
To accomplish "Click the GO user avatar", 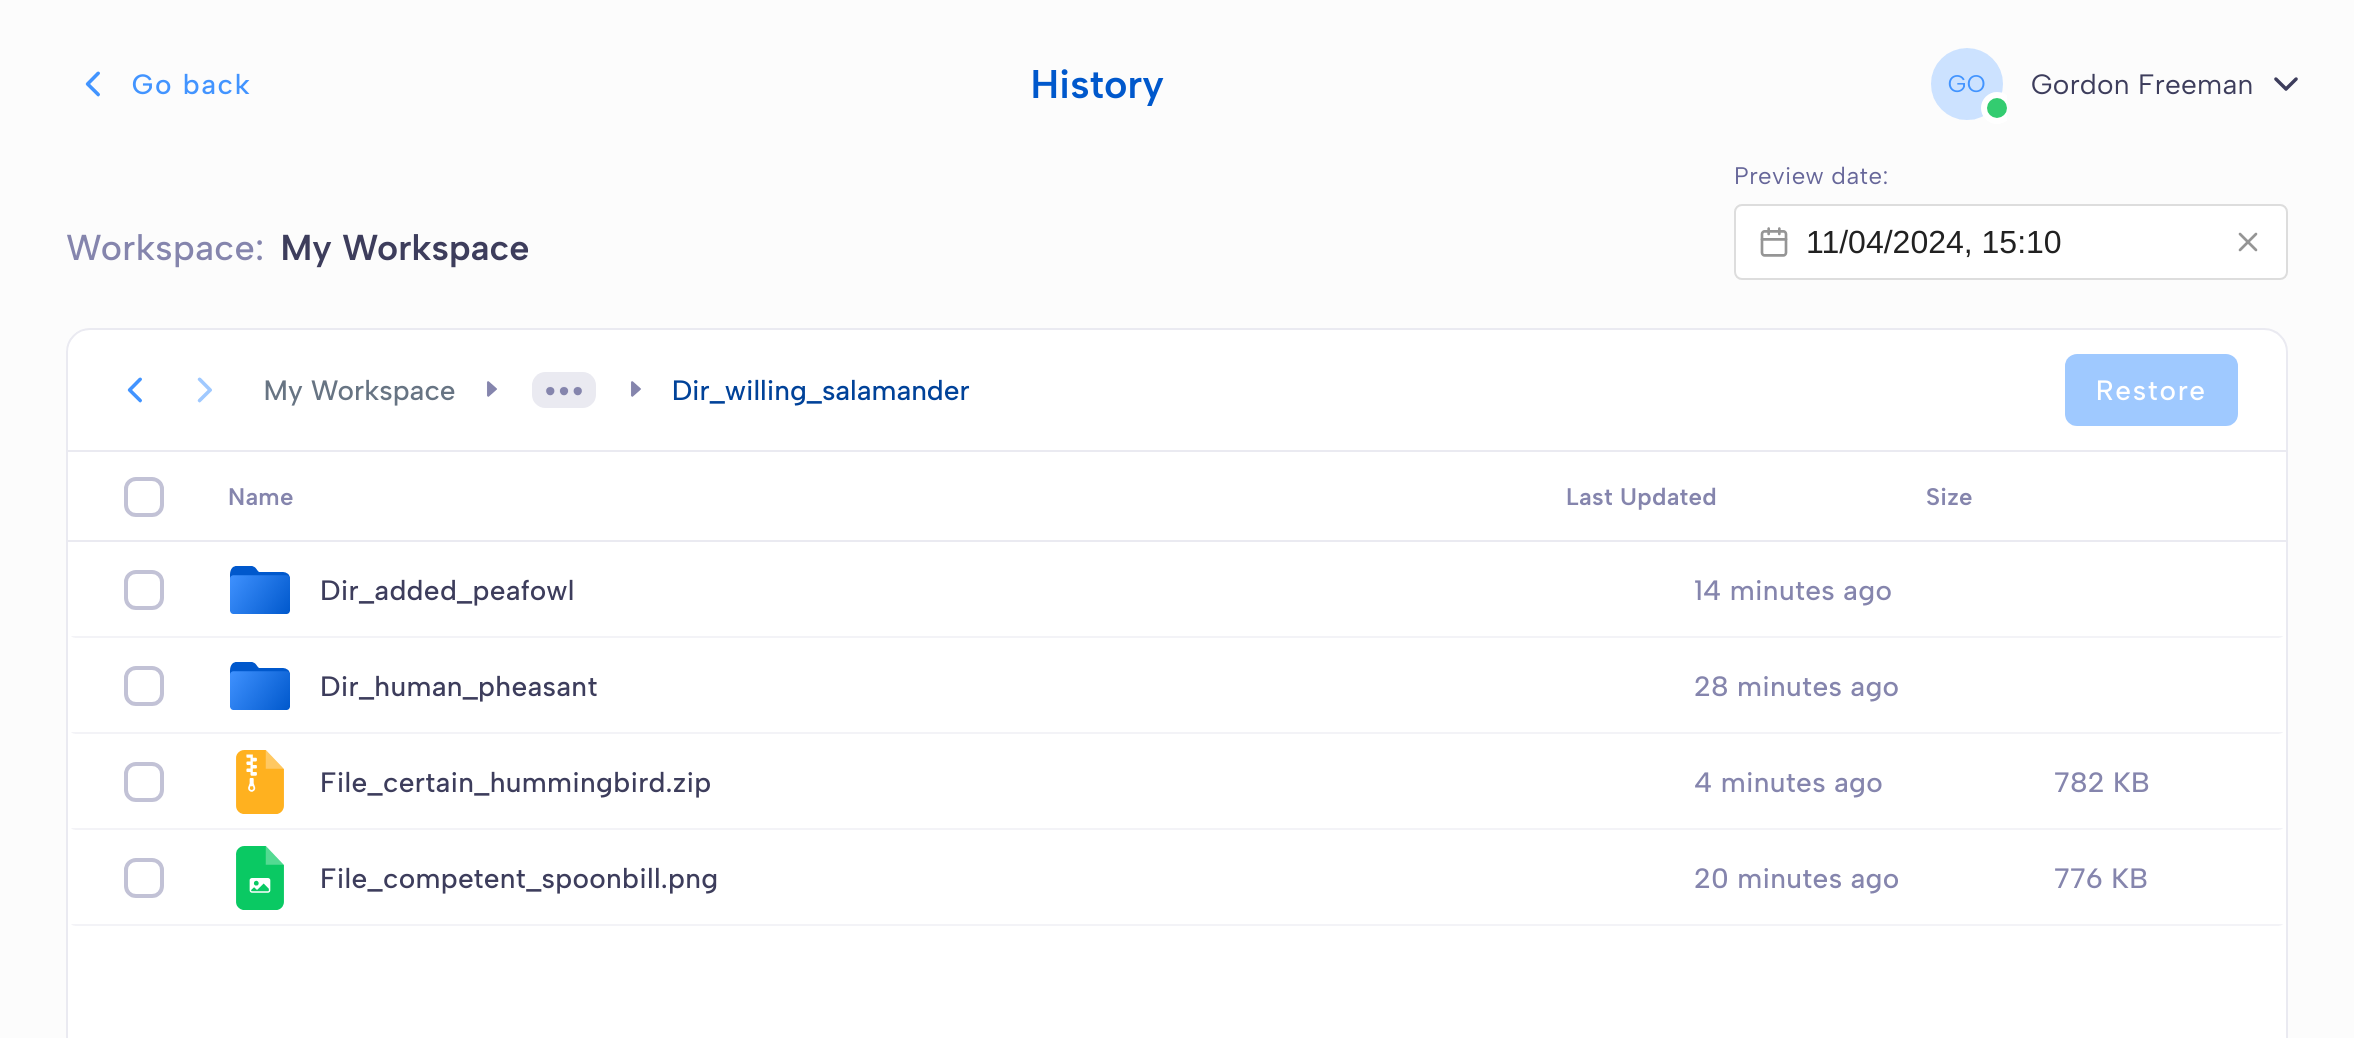I will (1967, 84).
